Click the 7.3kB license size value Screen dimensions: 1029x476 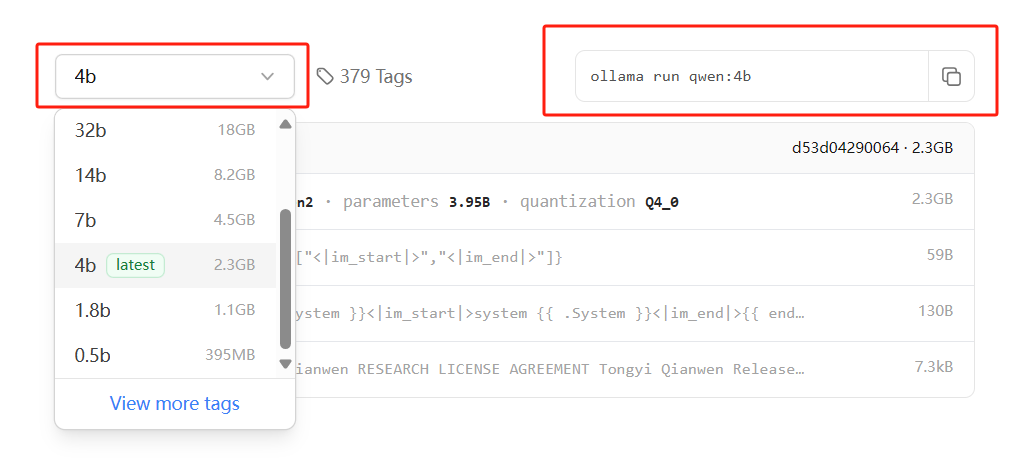pyautogui.click(x=934, y=367)
